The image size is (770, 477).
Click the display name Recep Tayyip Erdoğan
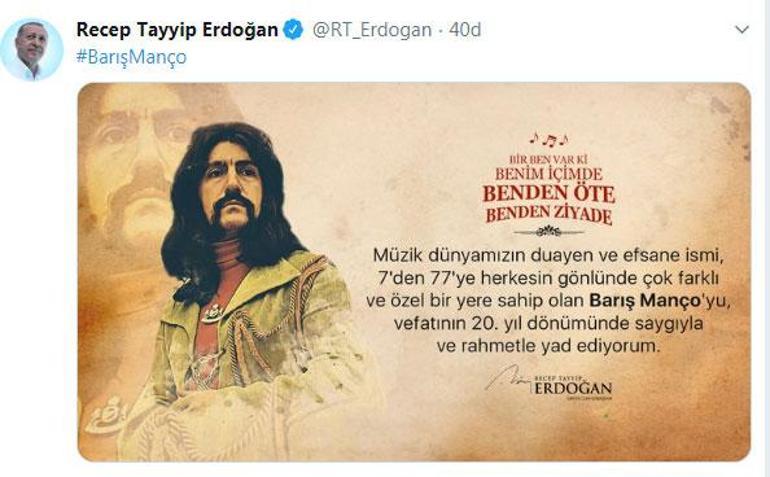point(177,30)
